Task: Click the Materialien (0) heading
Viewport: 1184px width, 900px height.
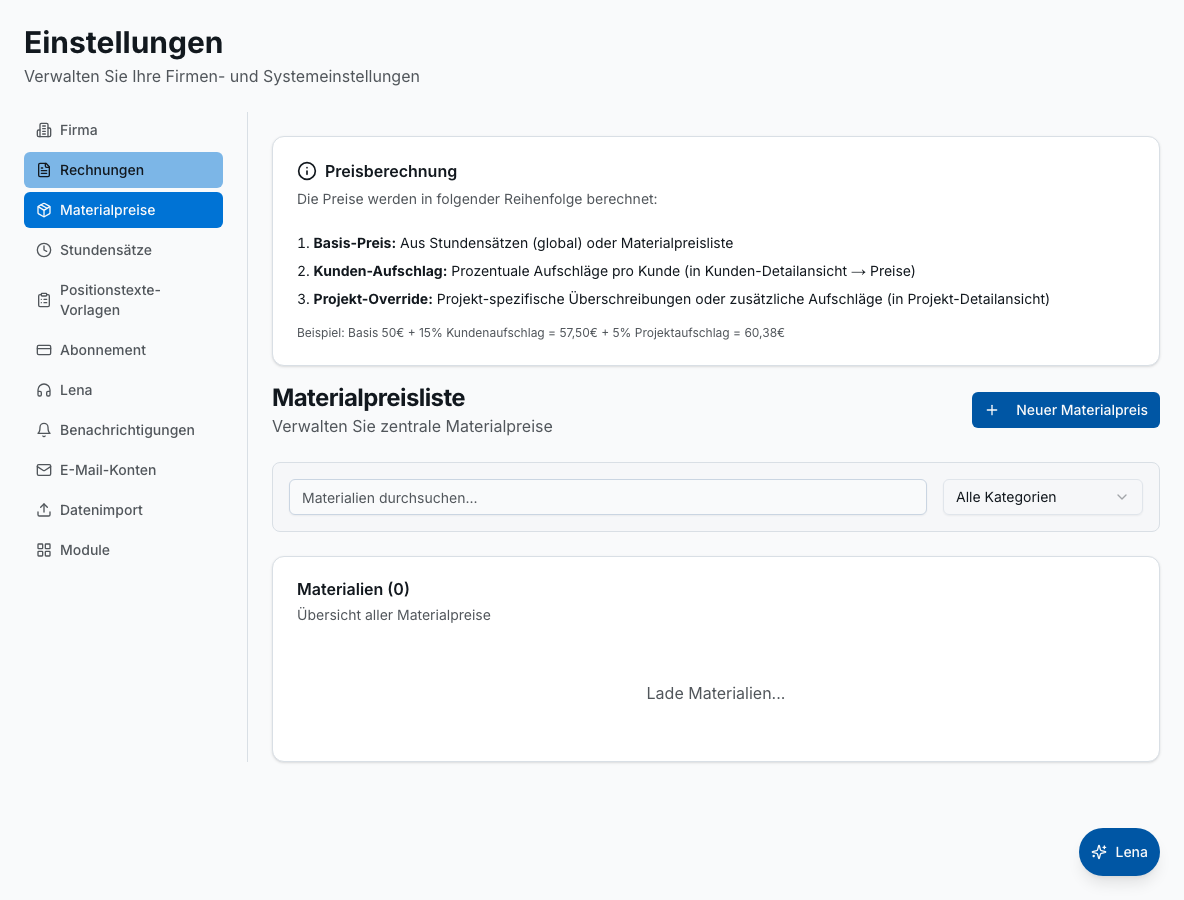Action: [x=353, y=589]
